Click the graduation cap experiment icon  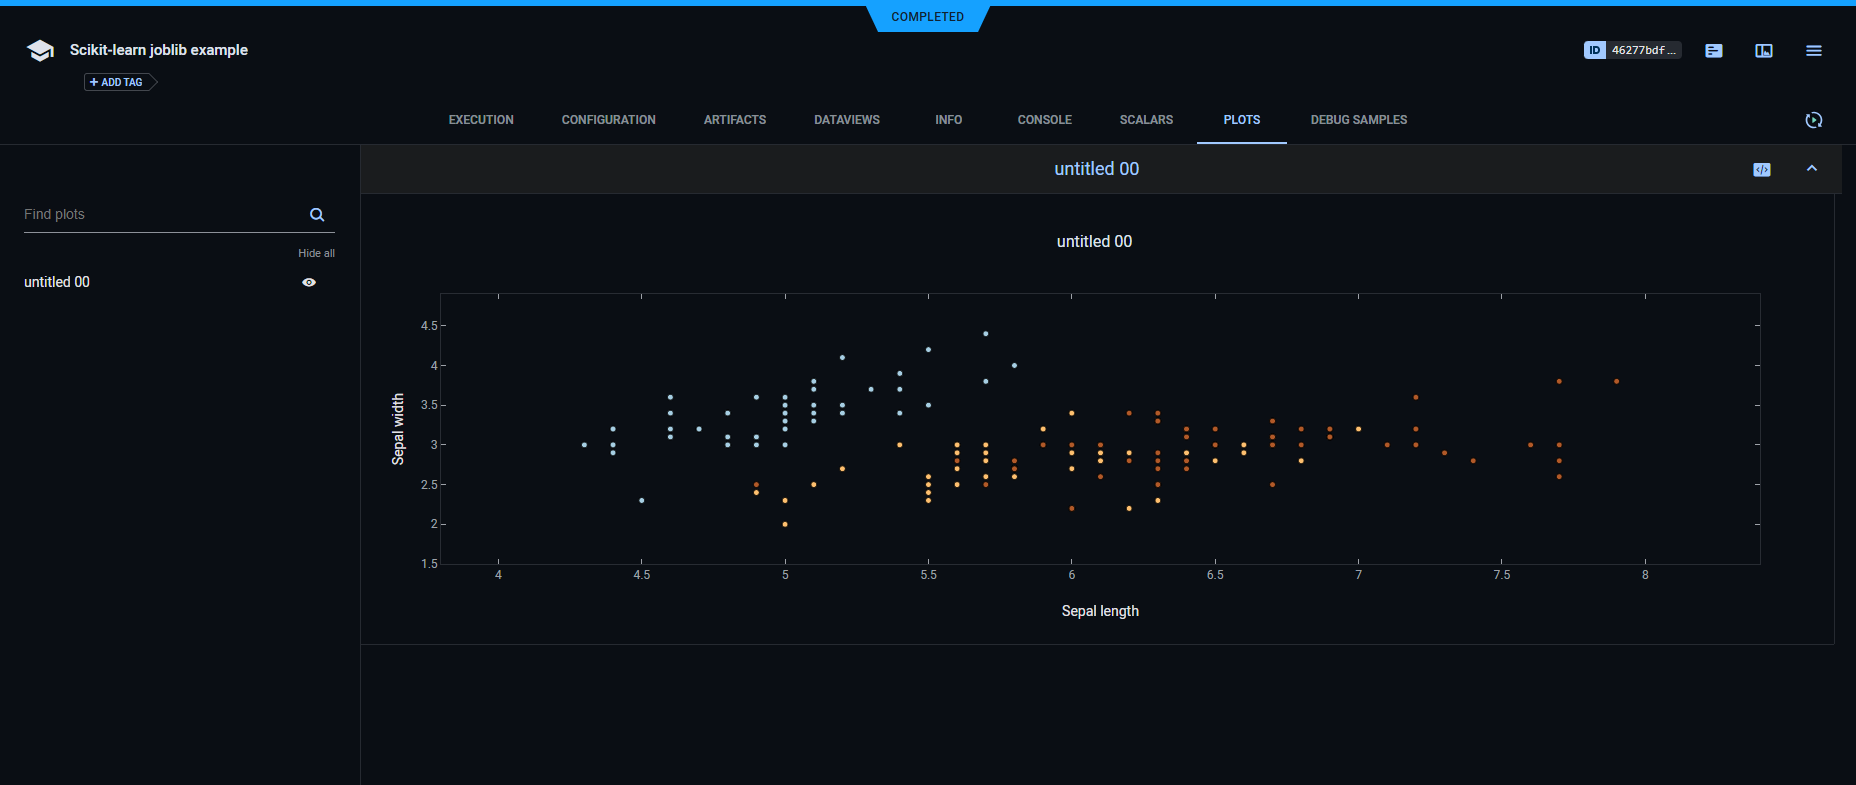tap(40, 51)
